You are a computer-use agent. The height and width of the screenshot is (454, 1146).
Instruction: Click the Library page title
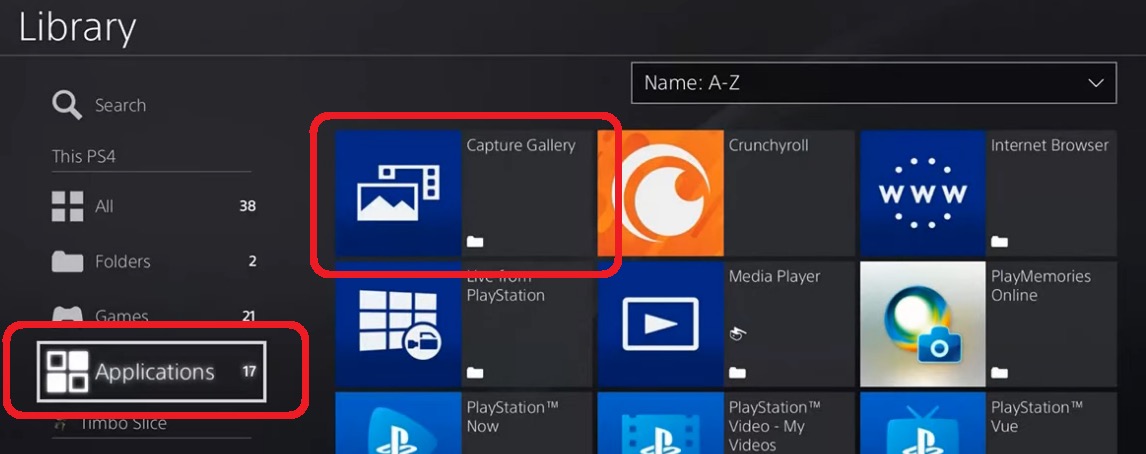pos(77,28)
